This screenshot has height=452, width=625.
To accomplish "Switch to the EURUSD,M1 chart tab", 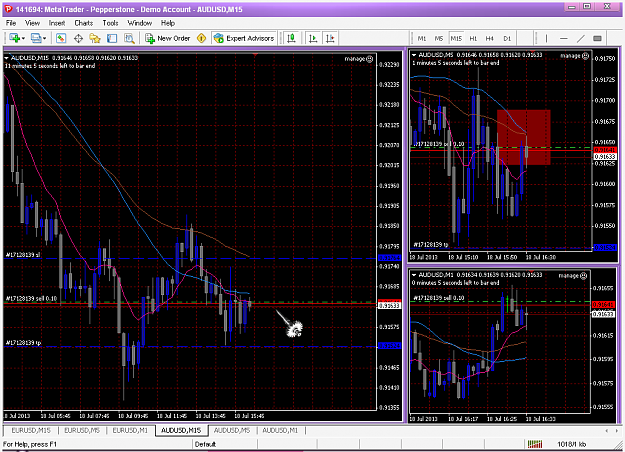I will tap(130, 430).
